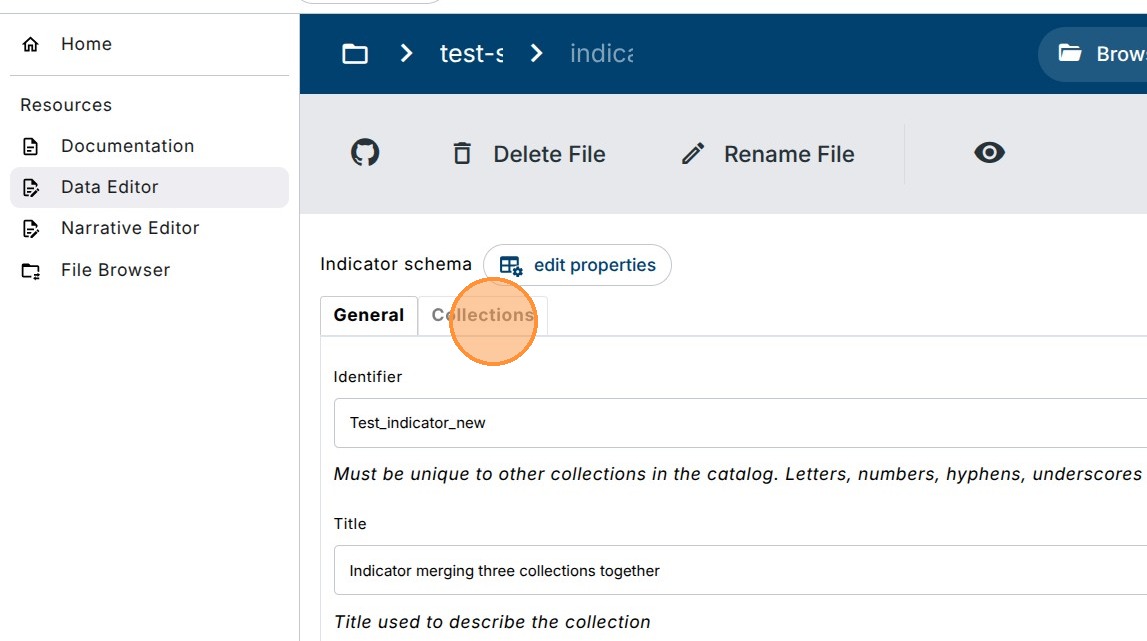Click the Title input field
The height and width of the screenshot is (641, 1147).
point(740,571)
